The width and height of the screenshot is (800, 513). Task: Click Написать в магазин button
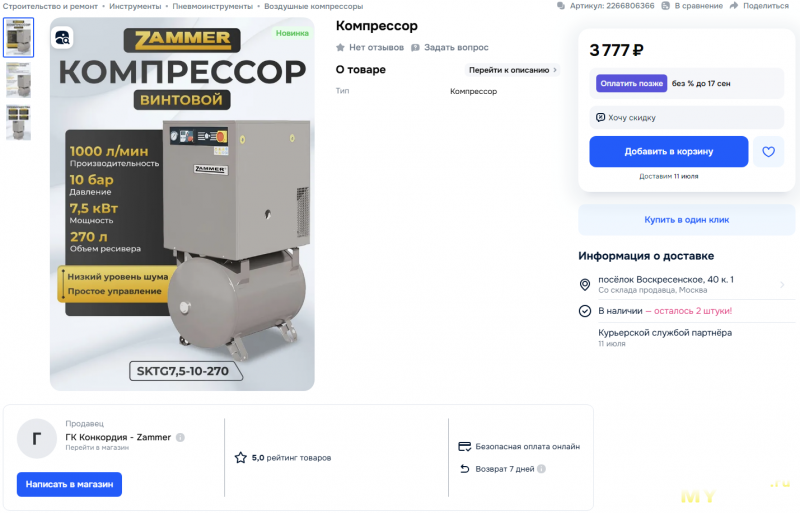(x=69, y=484)
